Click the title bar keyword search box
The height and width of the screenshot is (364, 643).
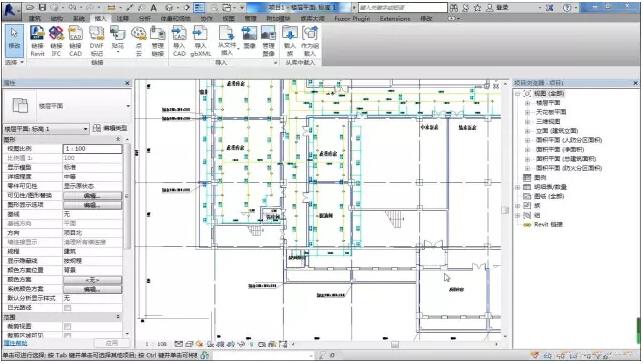(403, 7)
